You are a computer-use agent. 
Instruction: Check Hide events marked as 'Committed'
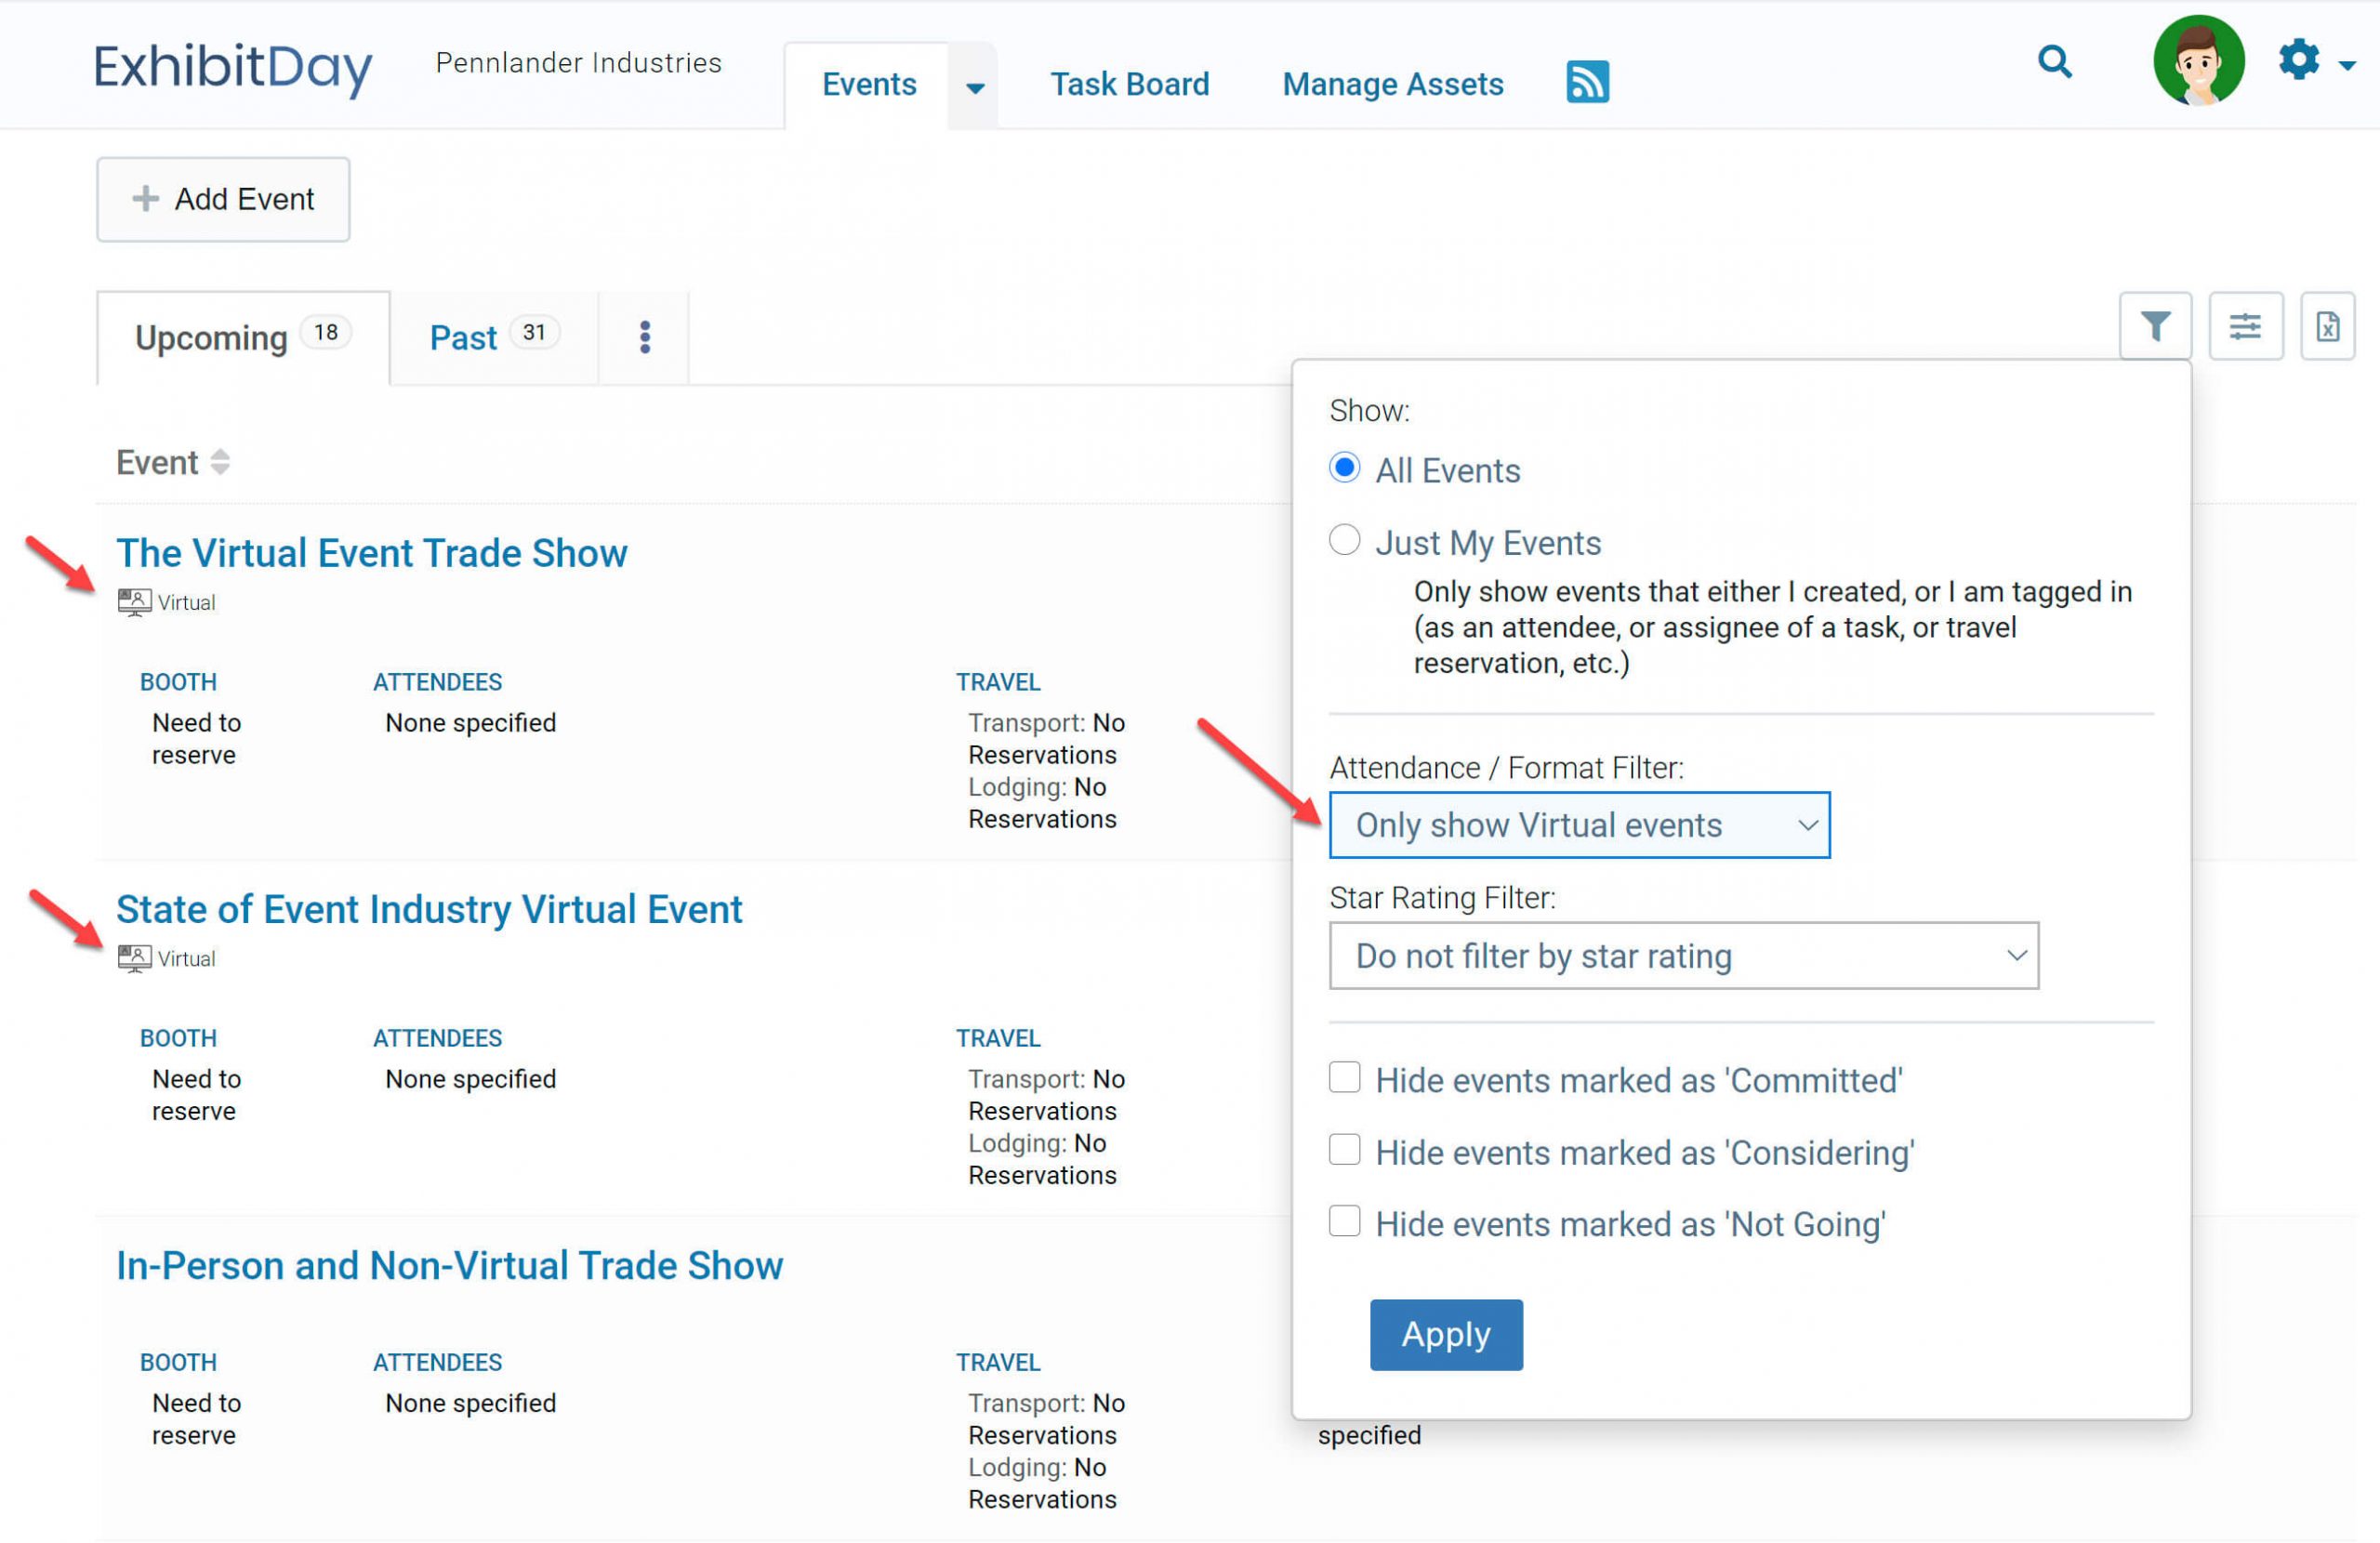(x=1345, y=1078)
